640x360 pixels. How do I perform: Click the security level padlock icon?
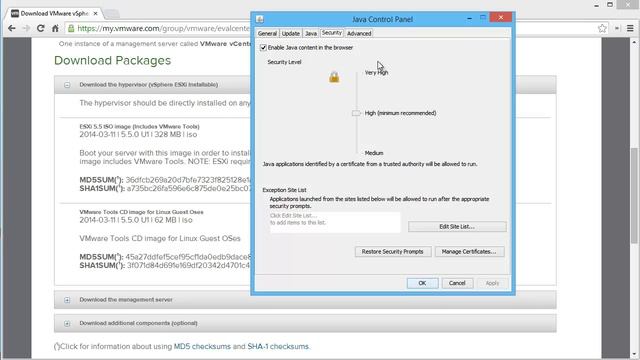pos(334,77)
